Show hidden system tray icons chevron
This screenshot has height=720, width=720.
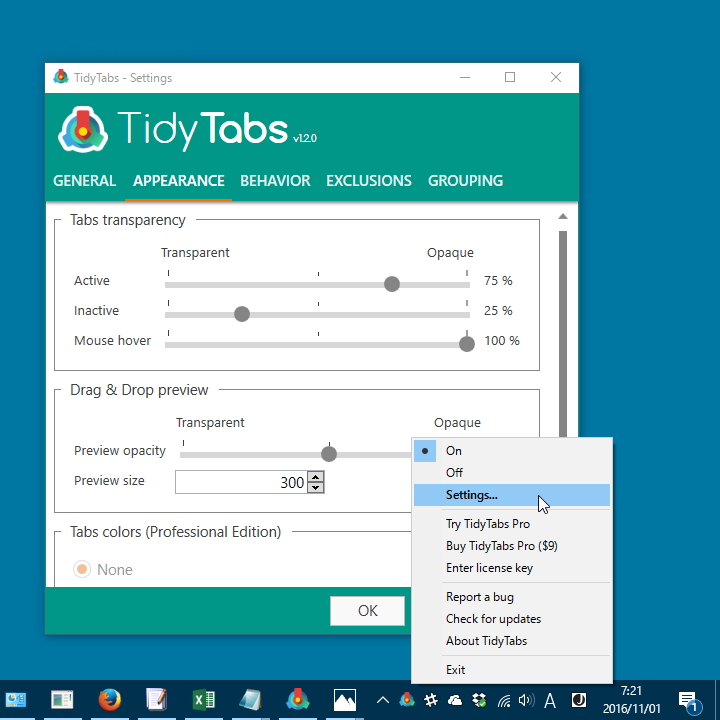pyautogui.click(x=382, y=700)
